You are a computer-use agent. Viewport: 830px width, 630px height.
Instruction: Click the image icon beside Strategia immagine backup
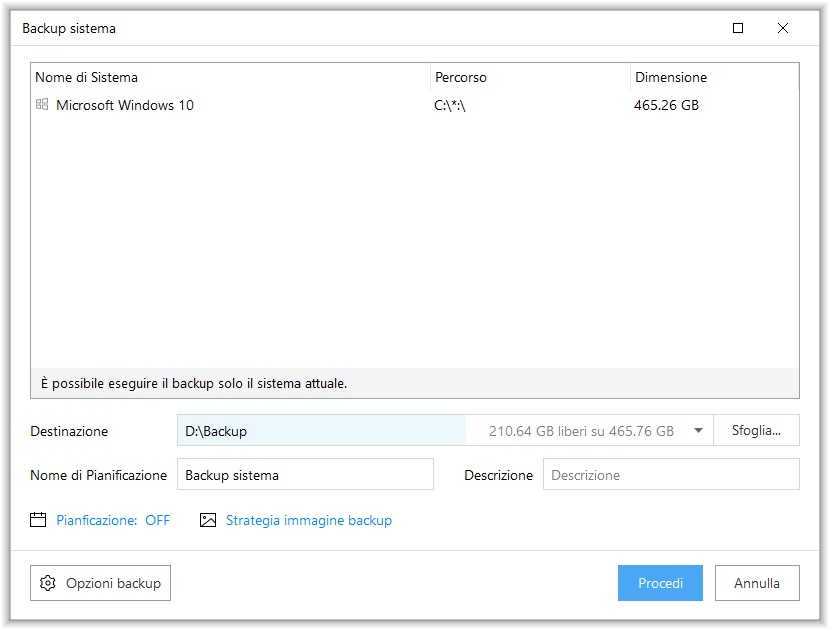tap(208, 520)
